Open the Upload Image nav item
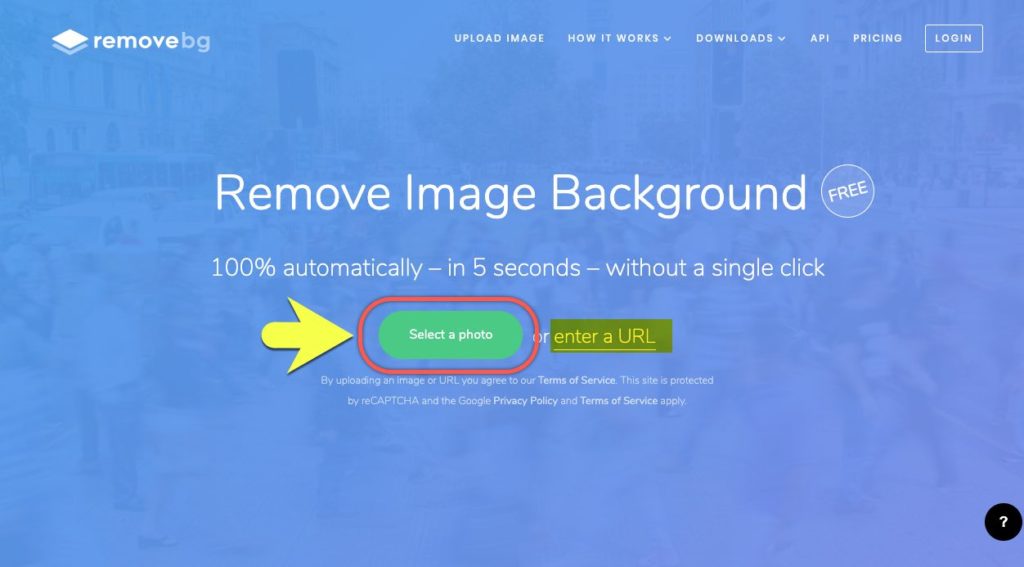The height and width of the screenshot is (567, 1024). [x=499, y=39]
